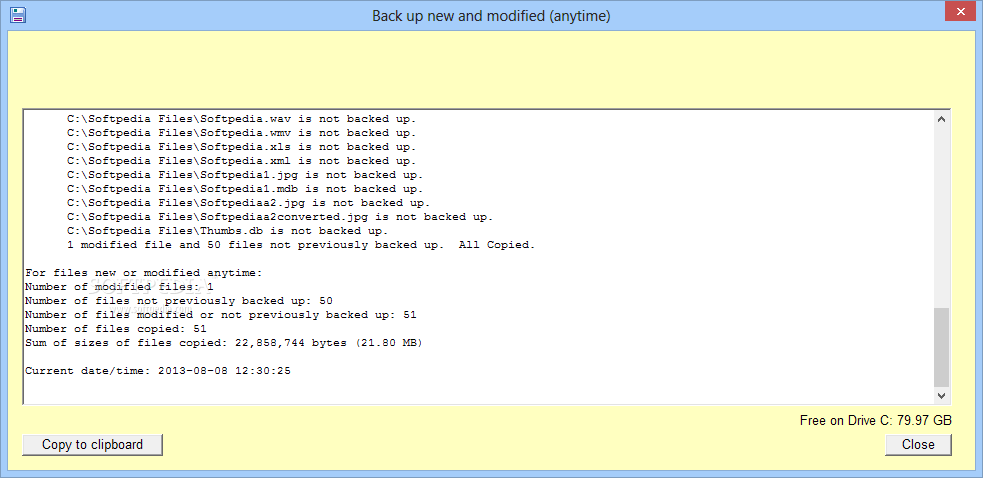Click the Softpediaa2converted.jpg log line

(280, 217)
